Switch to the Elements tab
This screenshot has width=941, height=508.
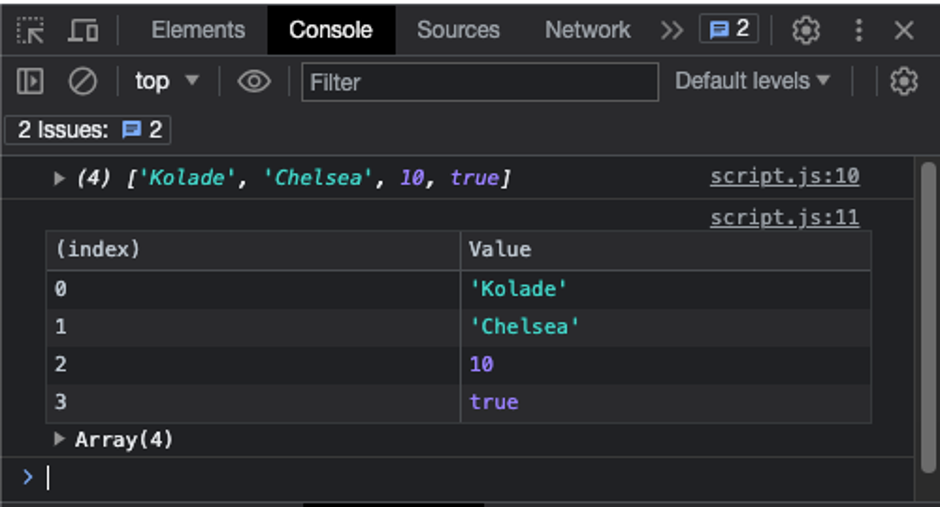[198, 31]
